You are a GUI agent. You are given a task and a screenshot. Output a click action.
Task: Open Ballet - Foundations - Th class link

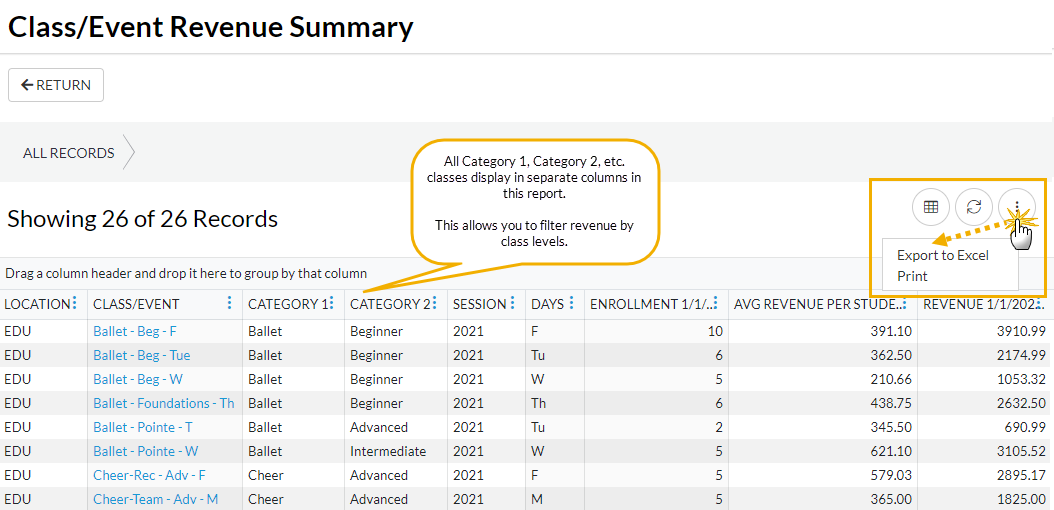pos(163,403)
